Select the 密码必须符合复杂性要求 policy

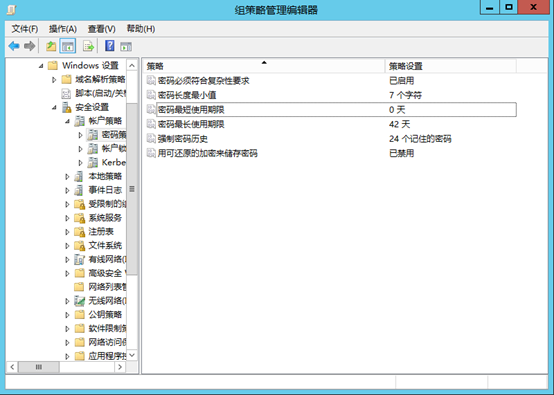(204, 81)
